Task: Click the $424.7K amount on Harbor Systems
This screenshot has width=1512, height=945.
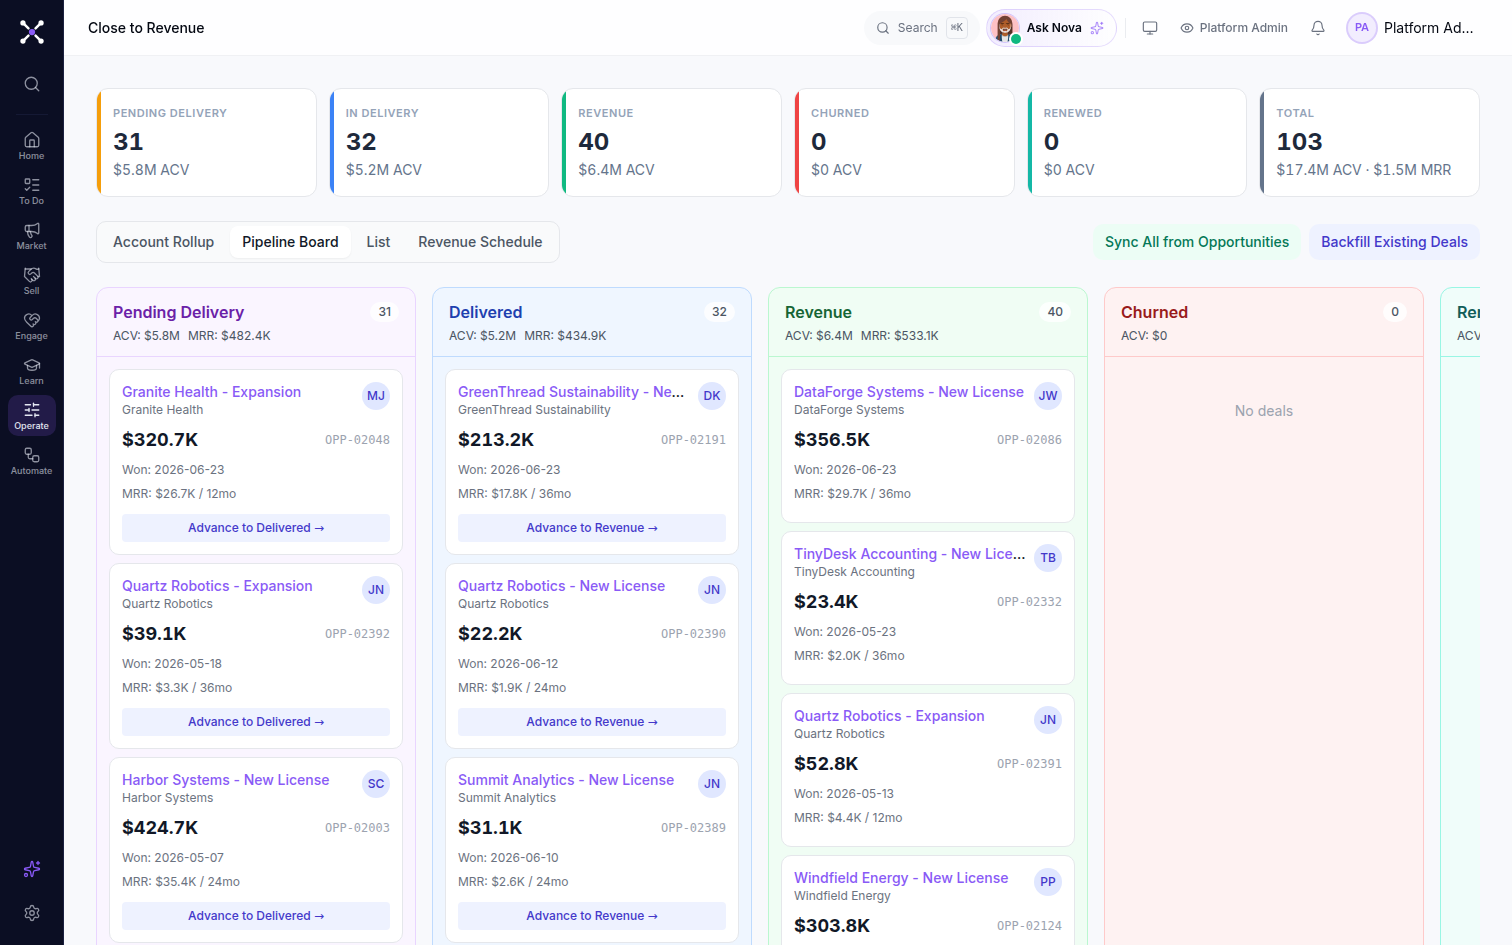Action: [x=160, y=828]
